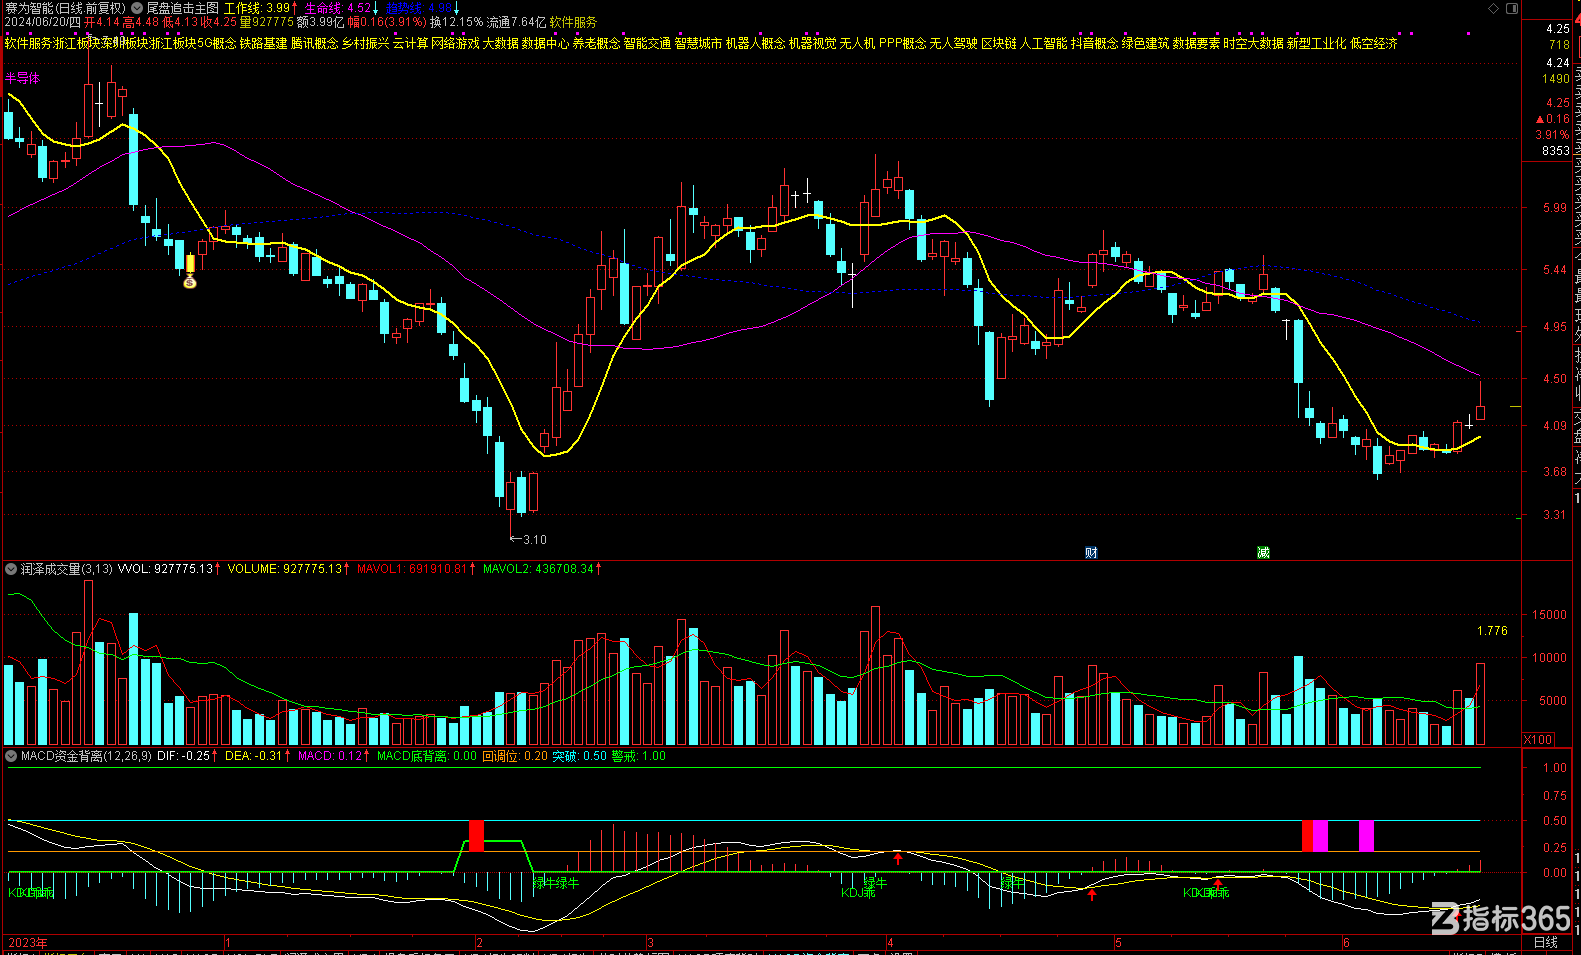The image size is (1581, 955).
Task: Click the last magenta block in MACD pane
Action: point(1366,836)
